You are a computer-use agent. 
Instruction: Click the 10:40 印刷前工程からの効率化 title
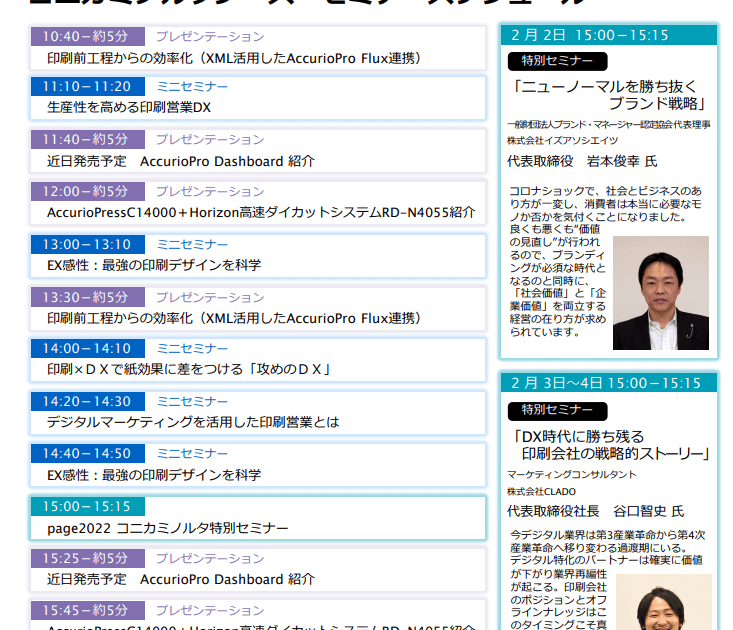pyautogui.click(x=234, y=58)
